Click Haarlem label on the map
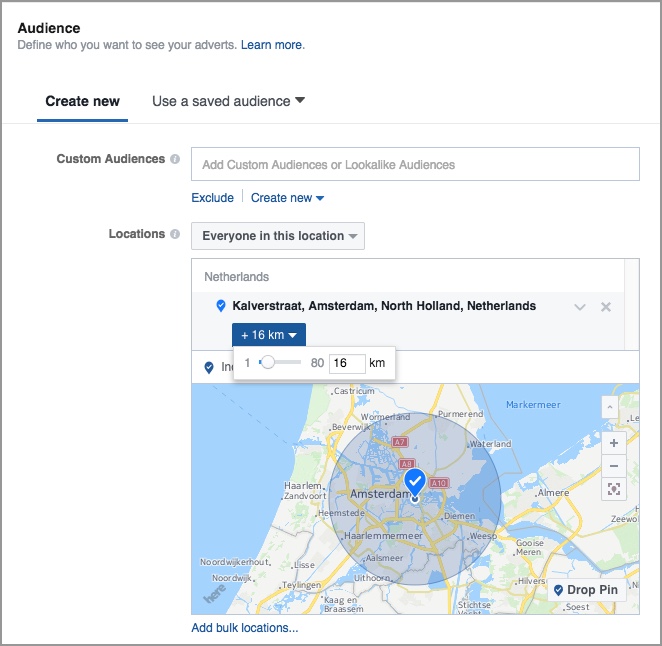 pos(303,486)
